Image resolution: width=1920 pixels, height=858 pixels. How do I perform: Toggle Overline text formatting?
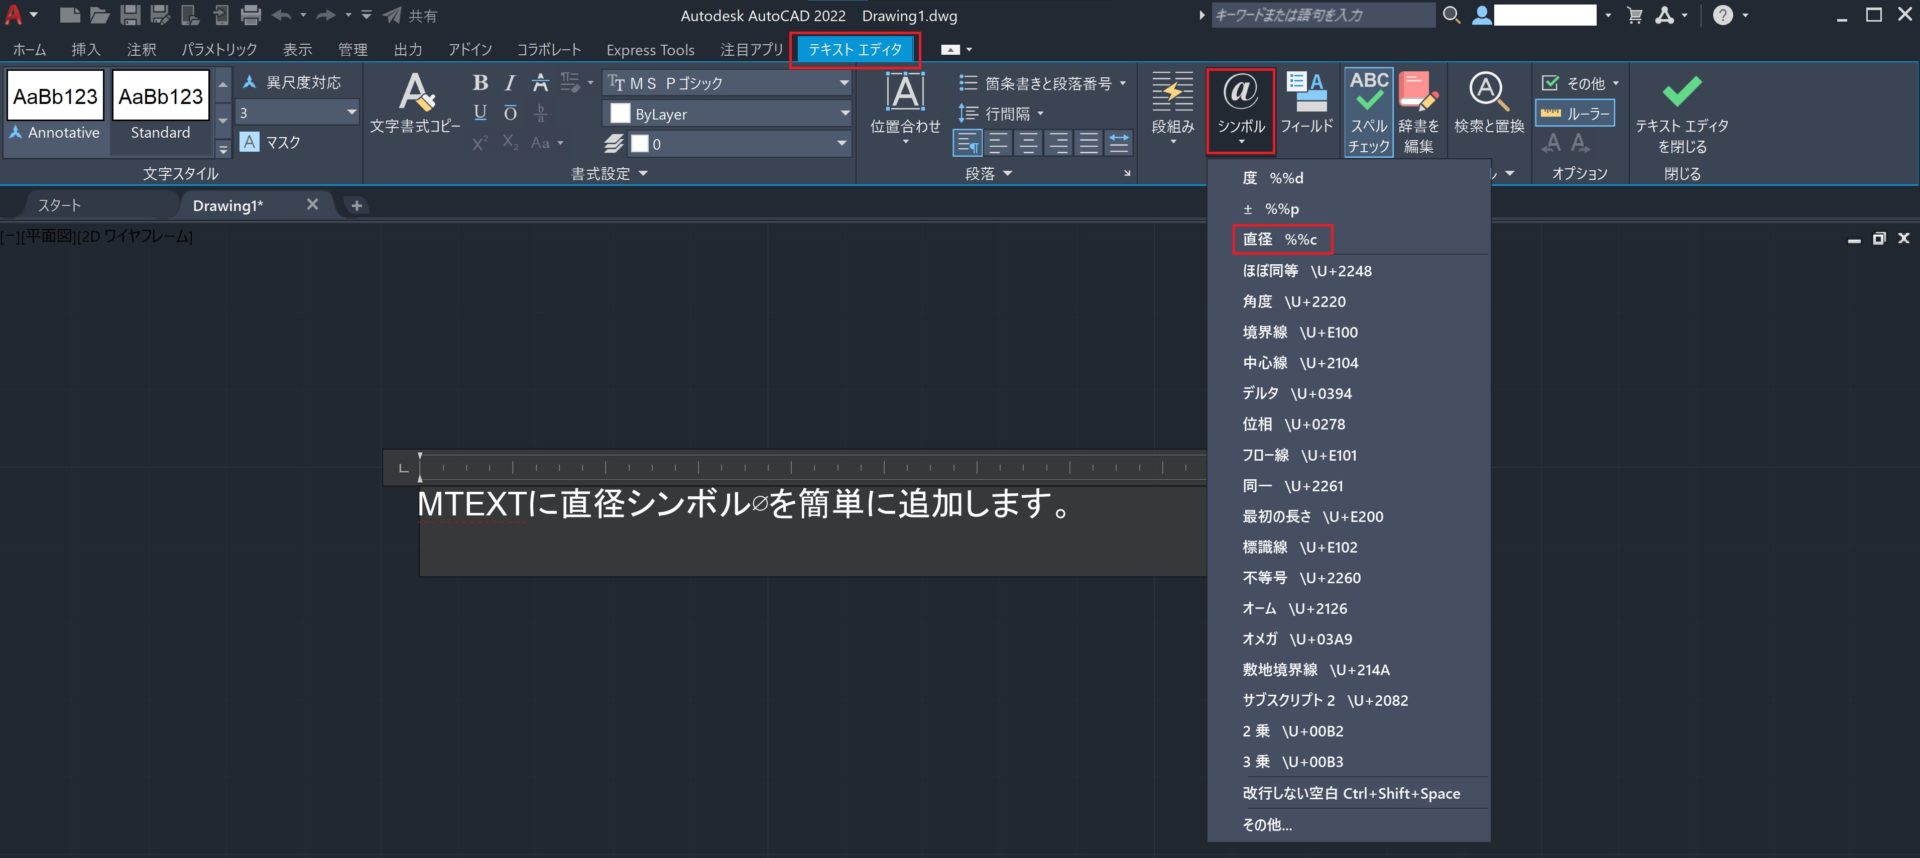(510, 113)
